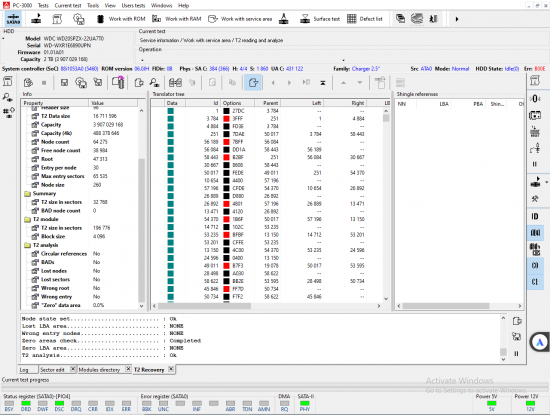Click the move up triangle icon
The image size is (550, 415).
343,83
